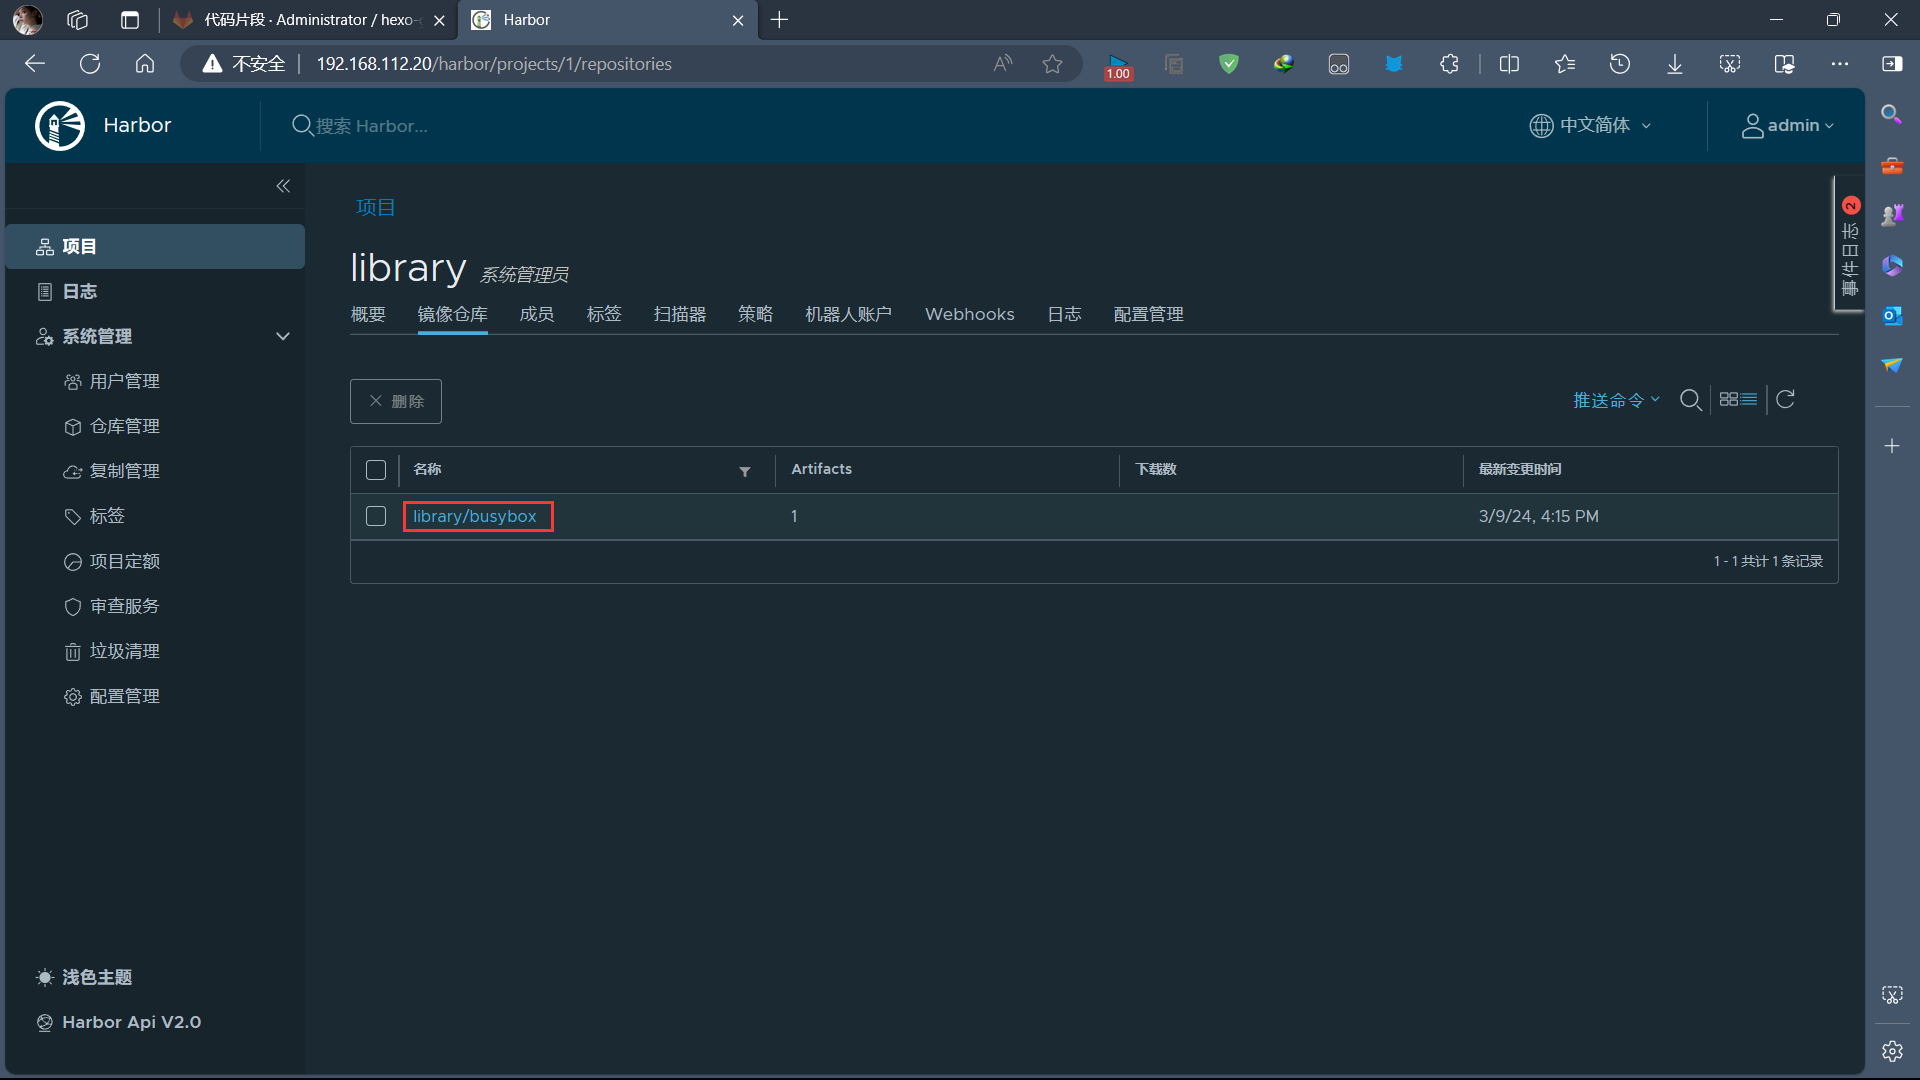Screen dimensions: 1920x1080
Task: Open Harbor Api V2.0 link
Action: [x=119, y=1022]
